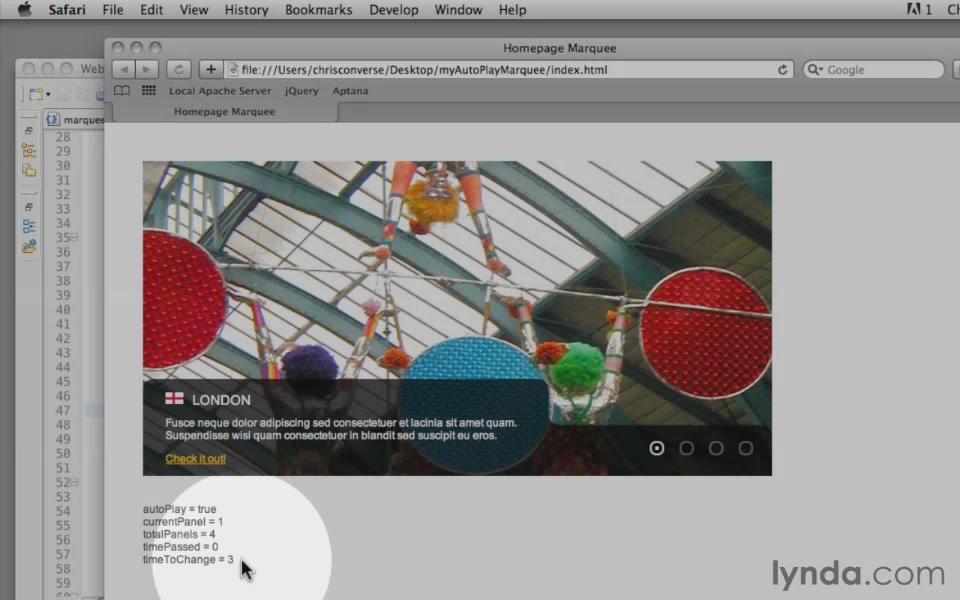This screenshot has height=600, width=960.
Task: Select the fourth marquee panel dot
Action: coord(746,448)
